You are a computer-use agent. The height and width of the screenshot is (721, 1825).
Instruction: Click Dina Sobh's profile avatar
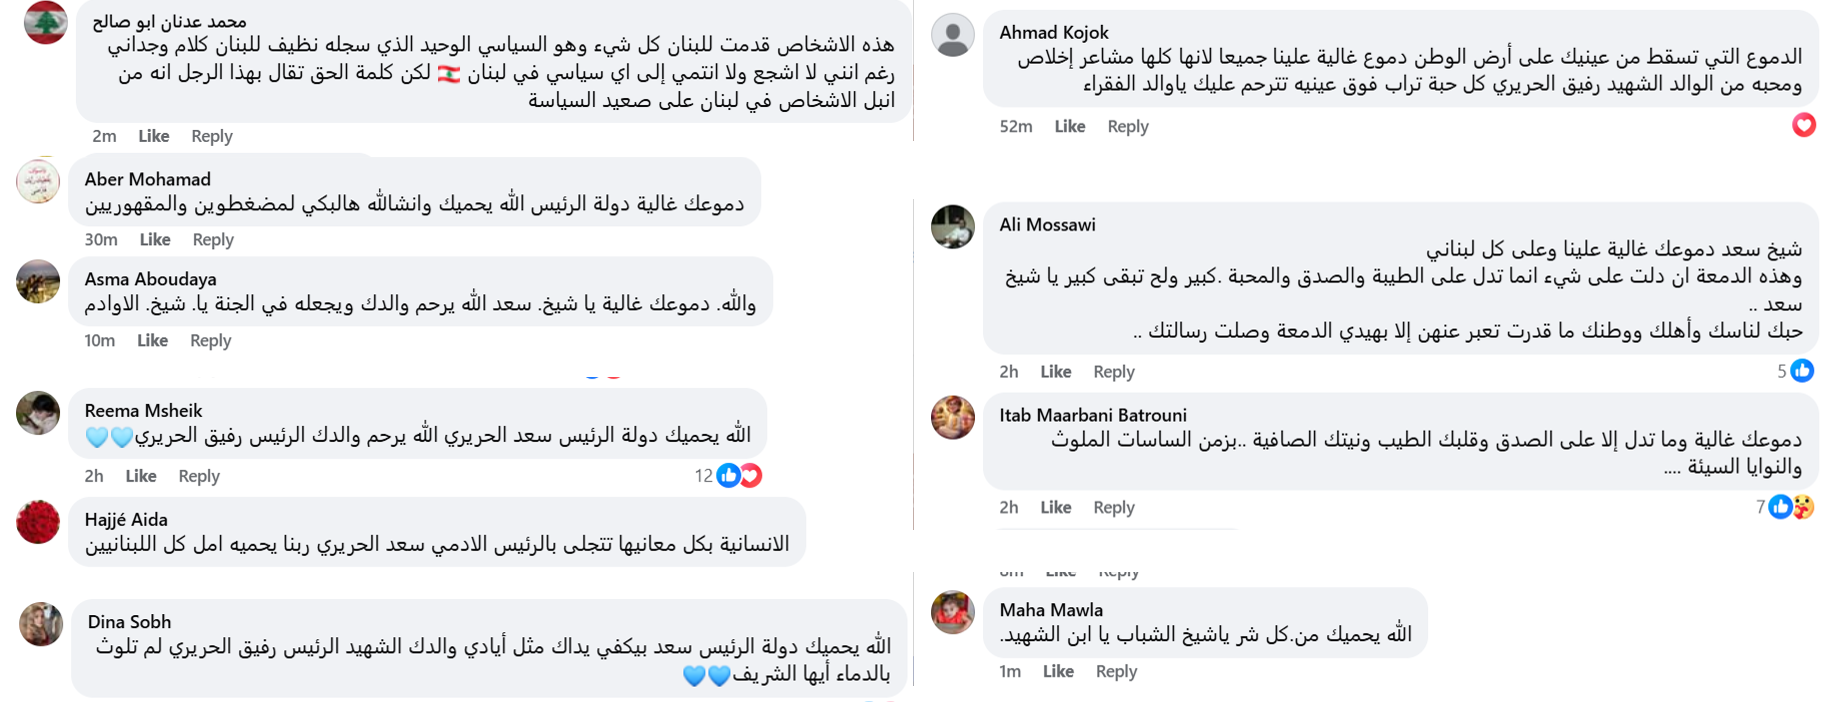pos(41,624)
